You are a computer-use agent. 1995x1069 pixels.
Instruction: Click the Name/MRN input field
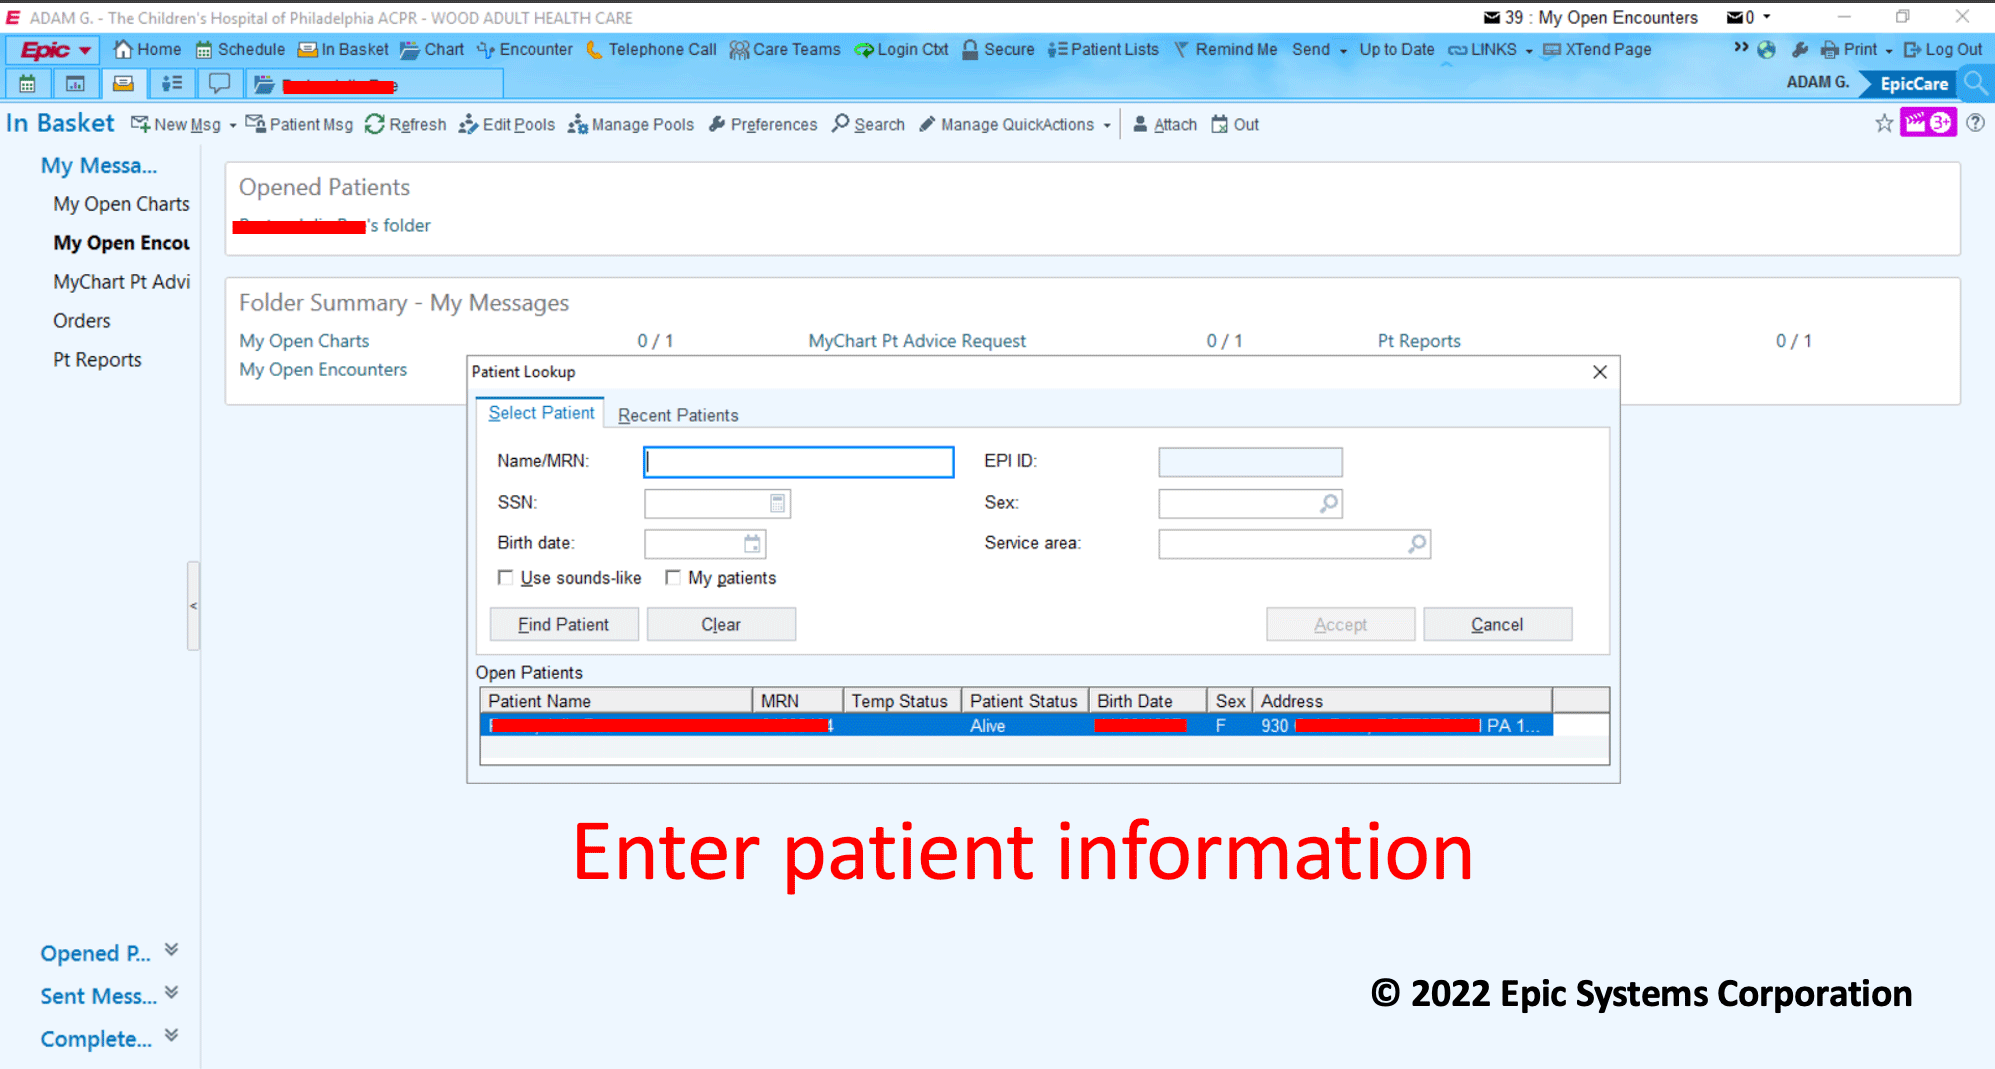(x=798, y=462)
